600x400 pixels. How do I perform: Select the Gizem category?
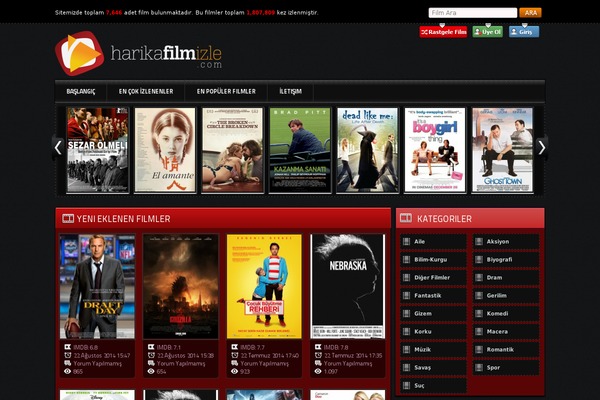433,313
